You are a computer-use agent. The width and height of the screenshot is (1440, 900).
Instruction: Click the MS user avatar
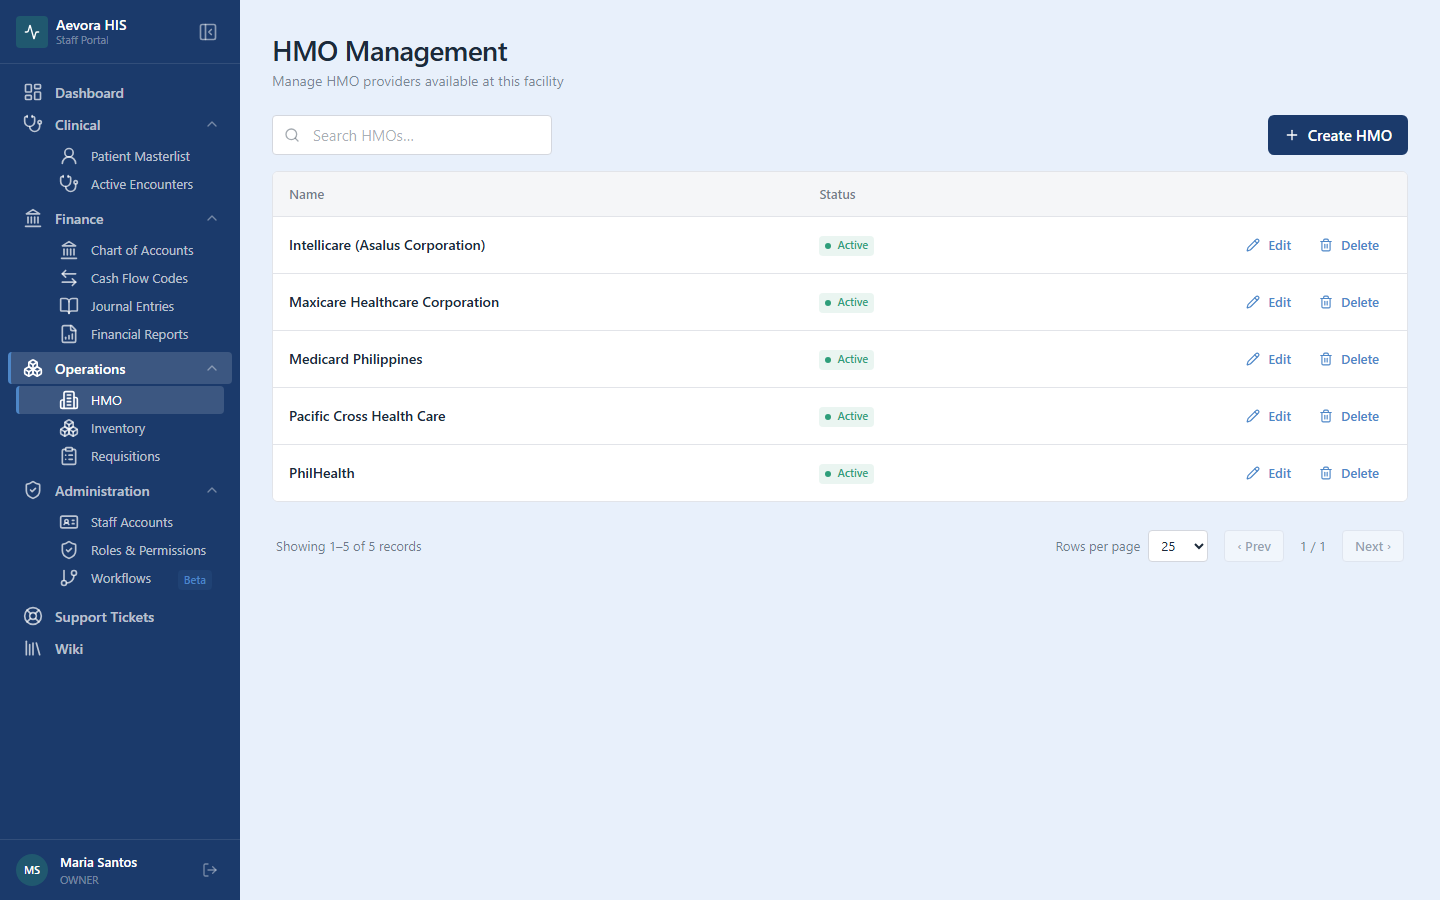coord(32,870)
